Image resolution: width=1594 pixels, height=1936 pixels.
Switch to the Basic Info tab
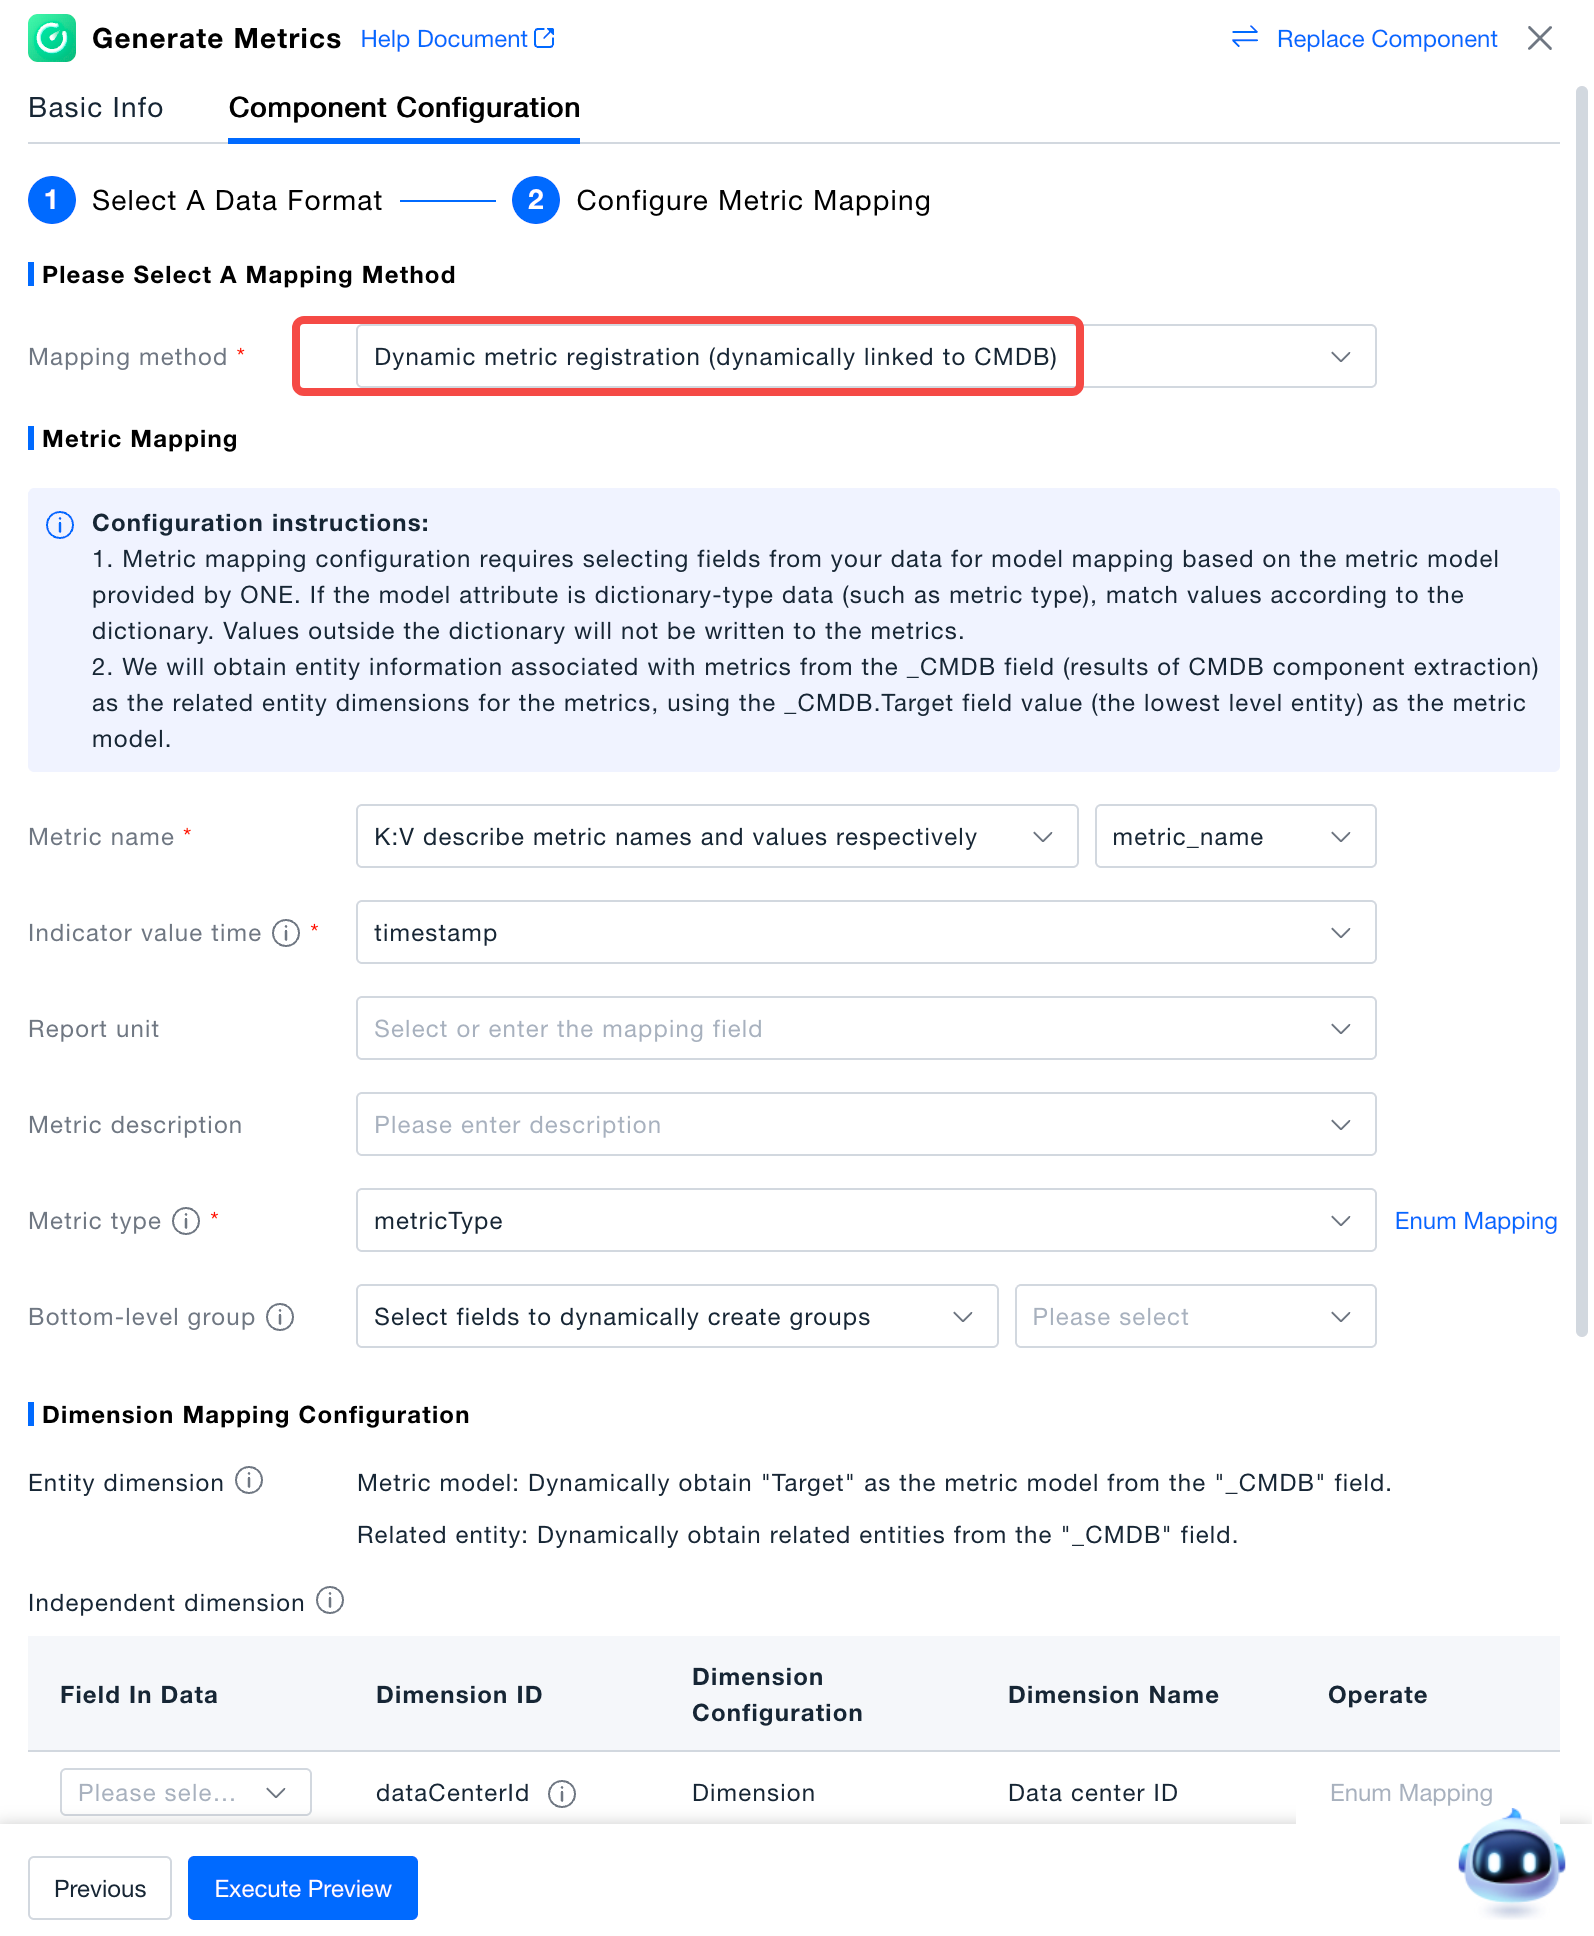96,108
